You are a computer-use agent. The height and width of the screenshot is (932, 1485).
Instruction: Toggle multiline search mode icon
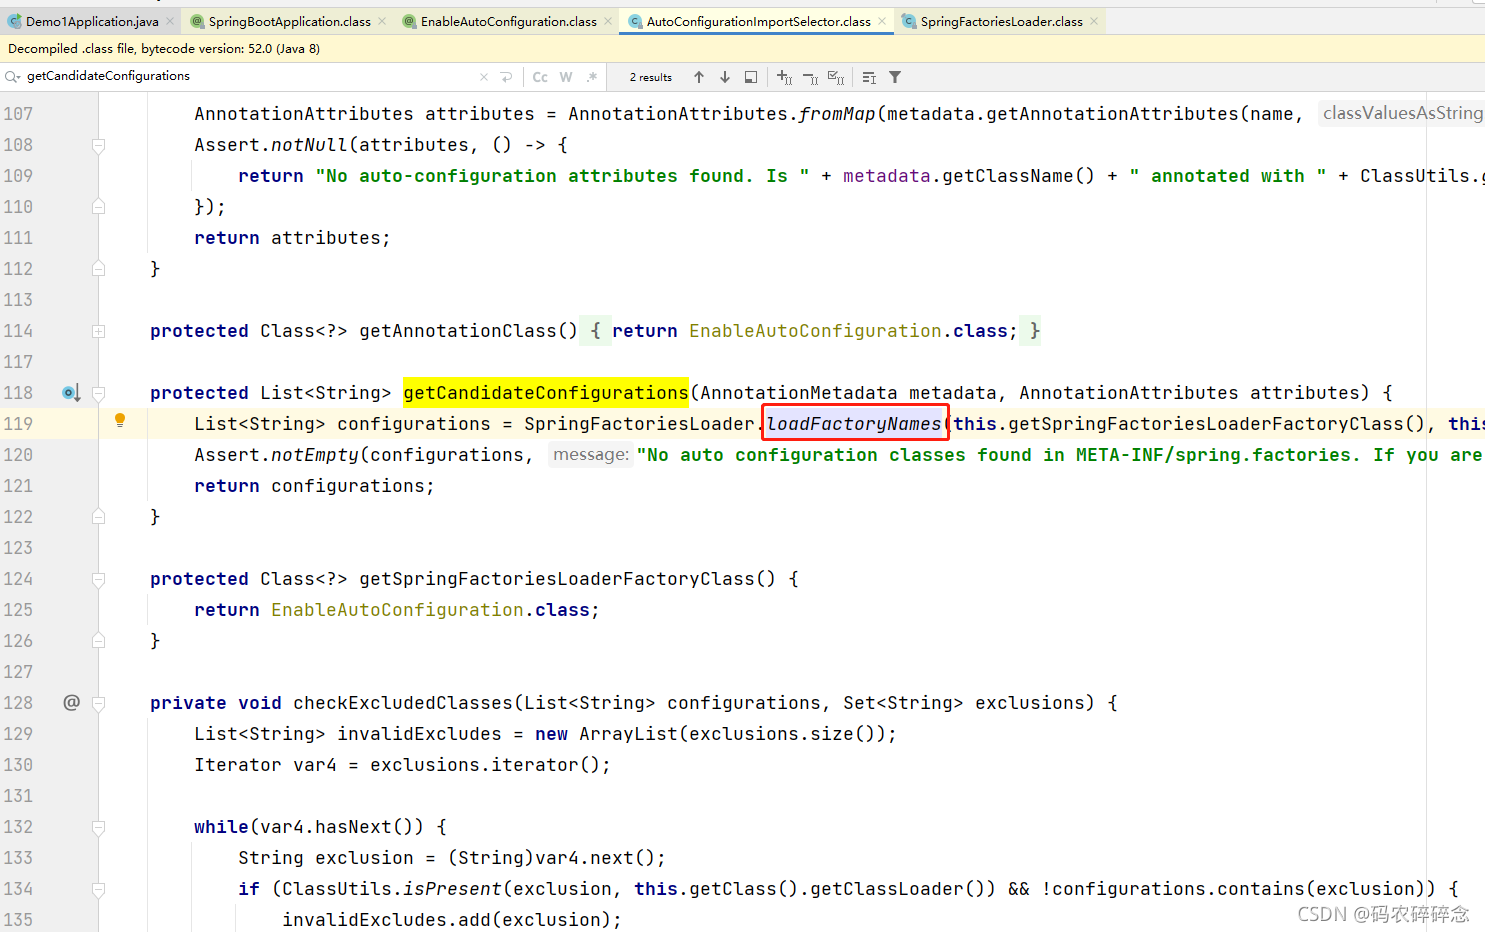point(869,77)
